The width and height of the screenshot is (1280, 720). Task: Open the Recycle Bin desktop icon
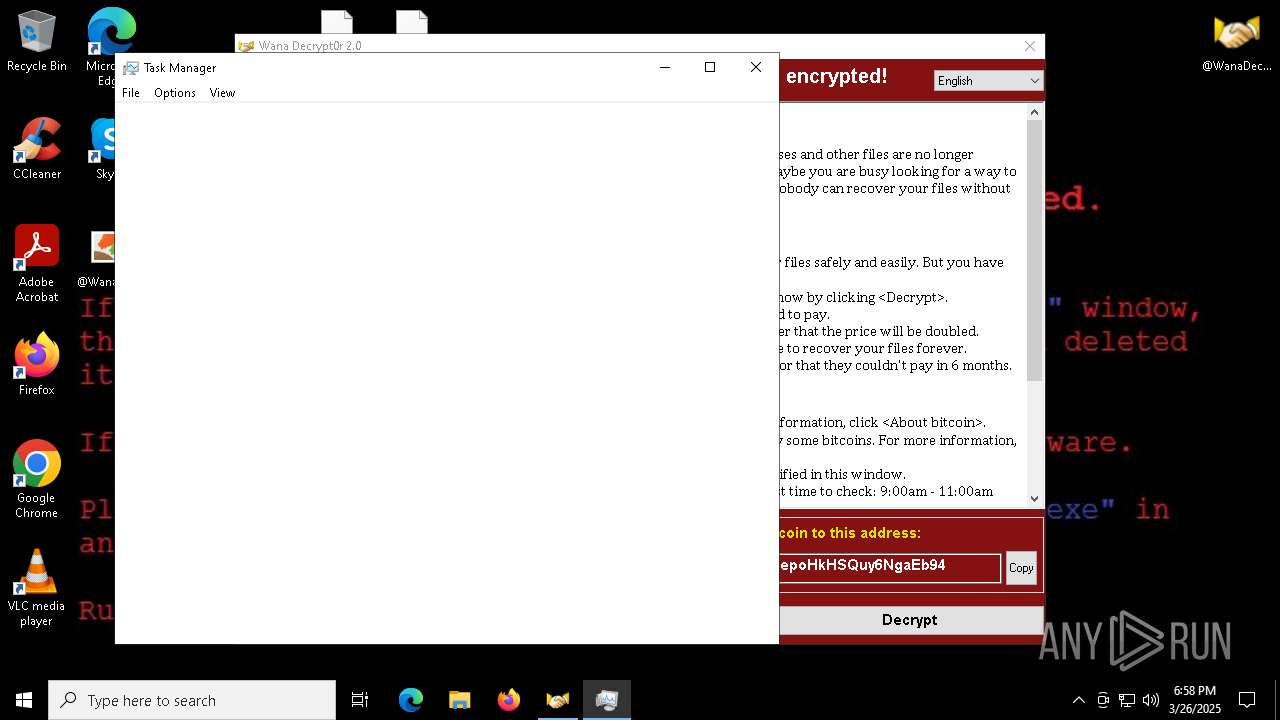click(x=36, y=41)
